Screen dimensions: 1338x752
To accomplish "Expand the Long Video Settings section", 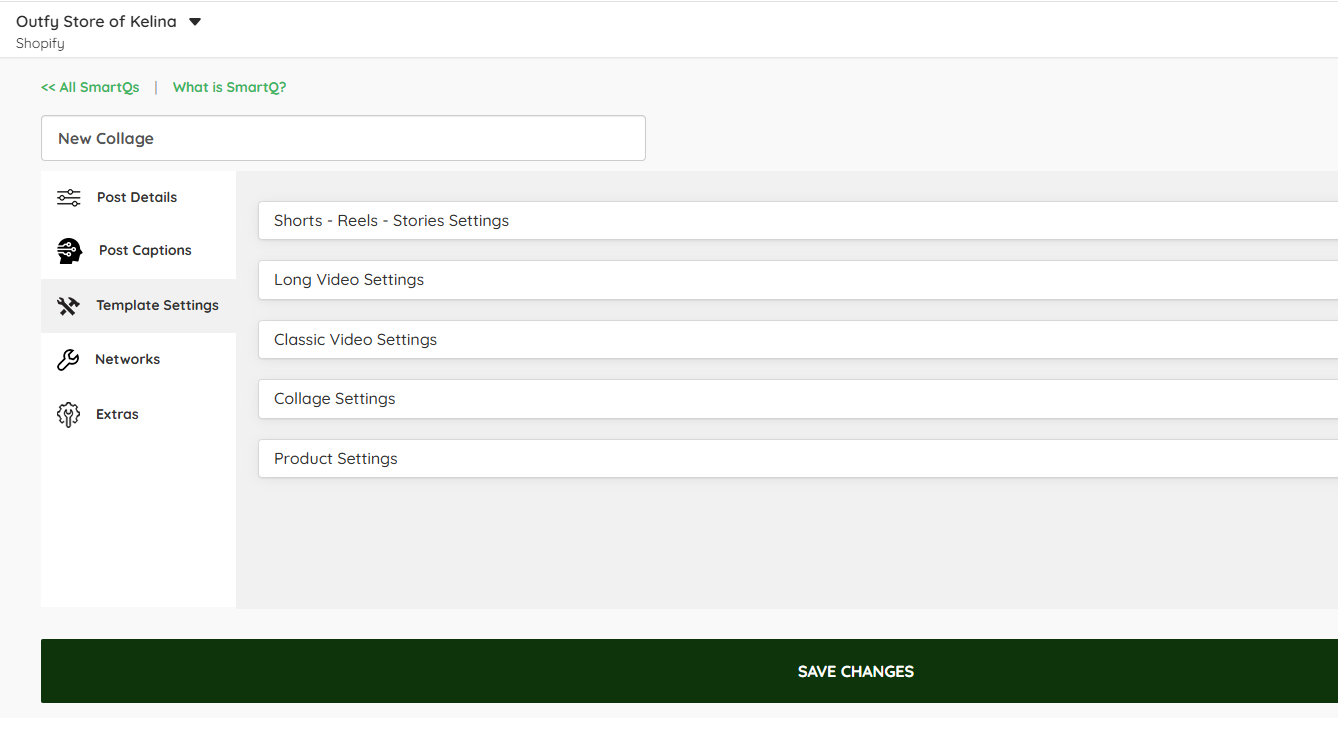I will [x=798, y=280].
